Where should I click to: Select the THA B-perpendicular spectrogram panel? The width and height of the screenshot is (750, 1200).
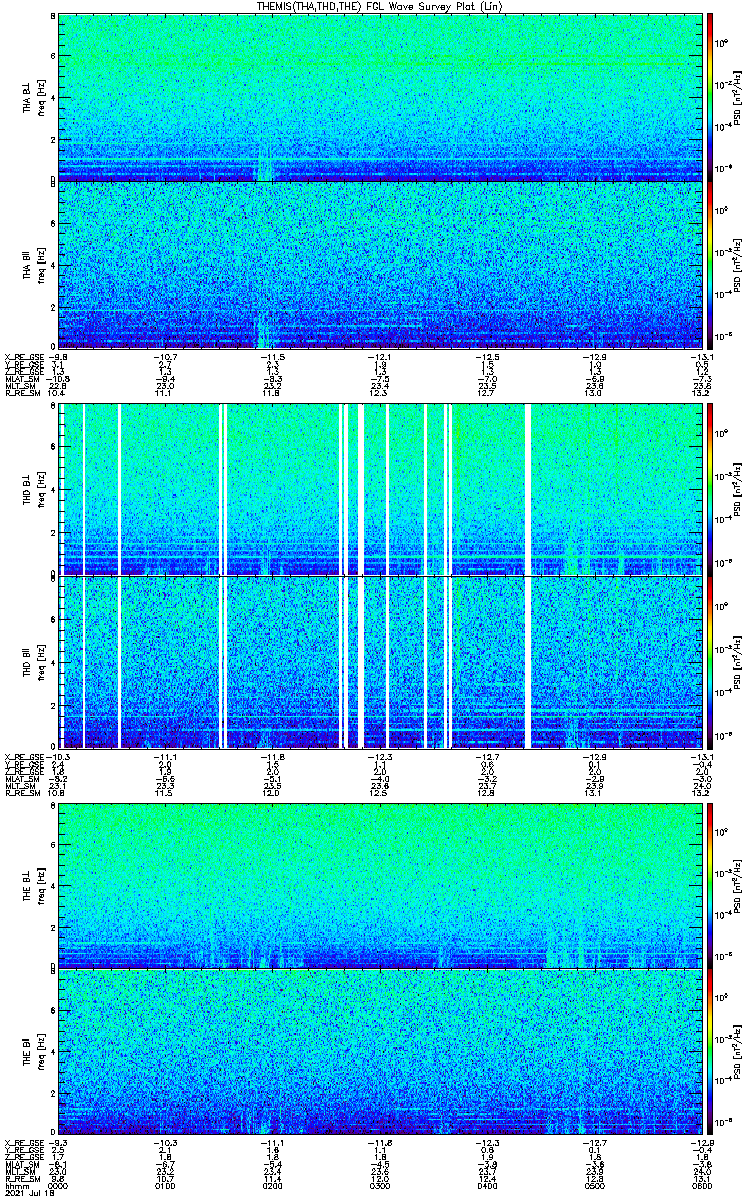point(378,97)
